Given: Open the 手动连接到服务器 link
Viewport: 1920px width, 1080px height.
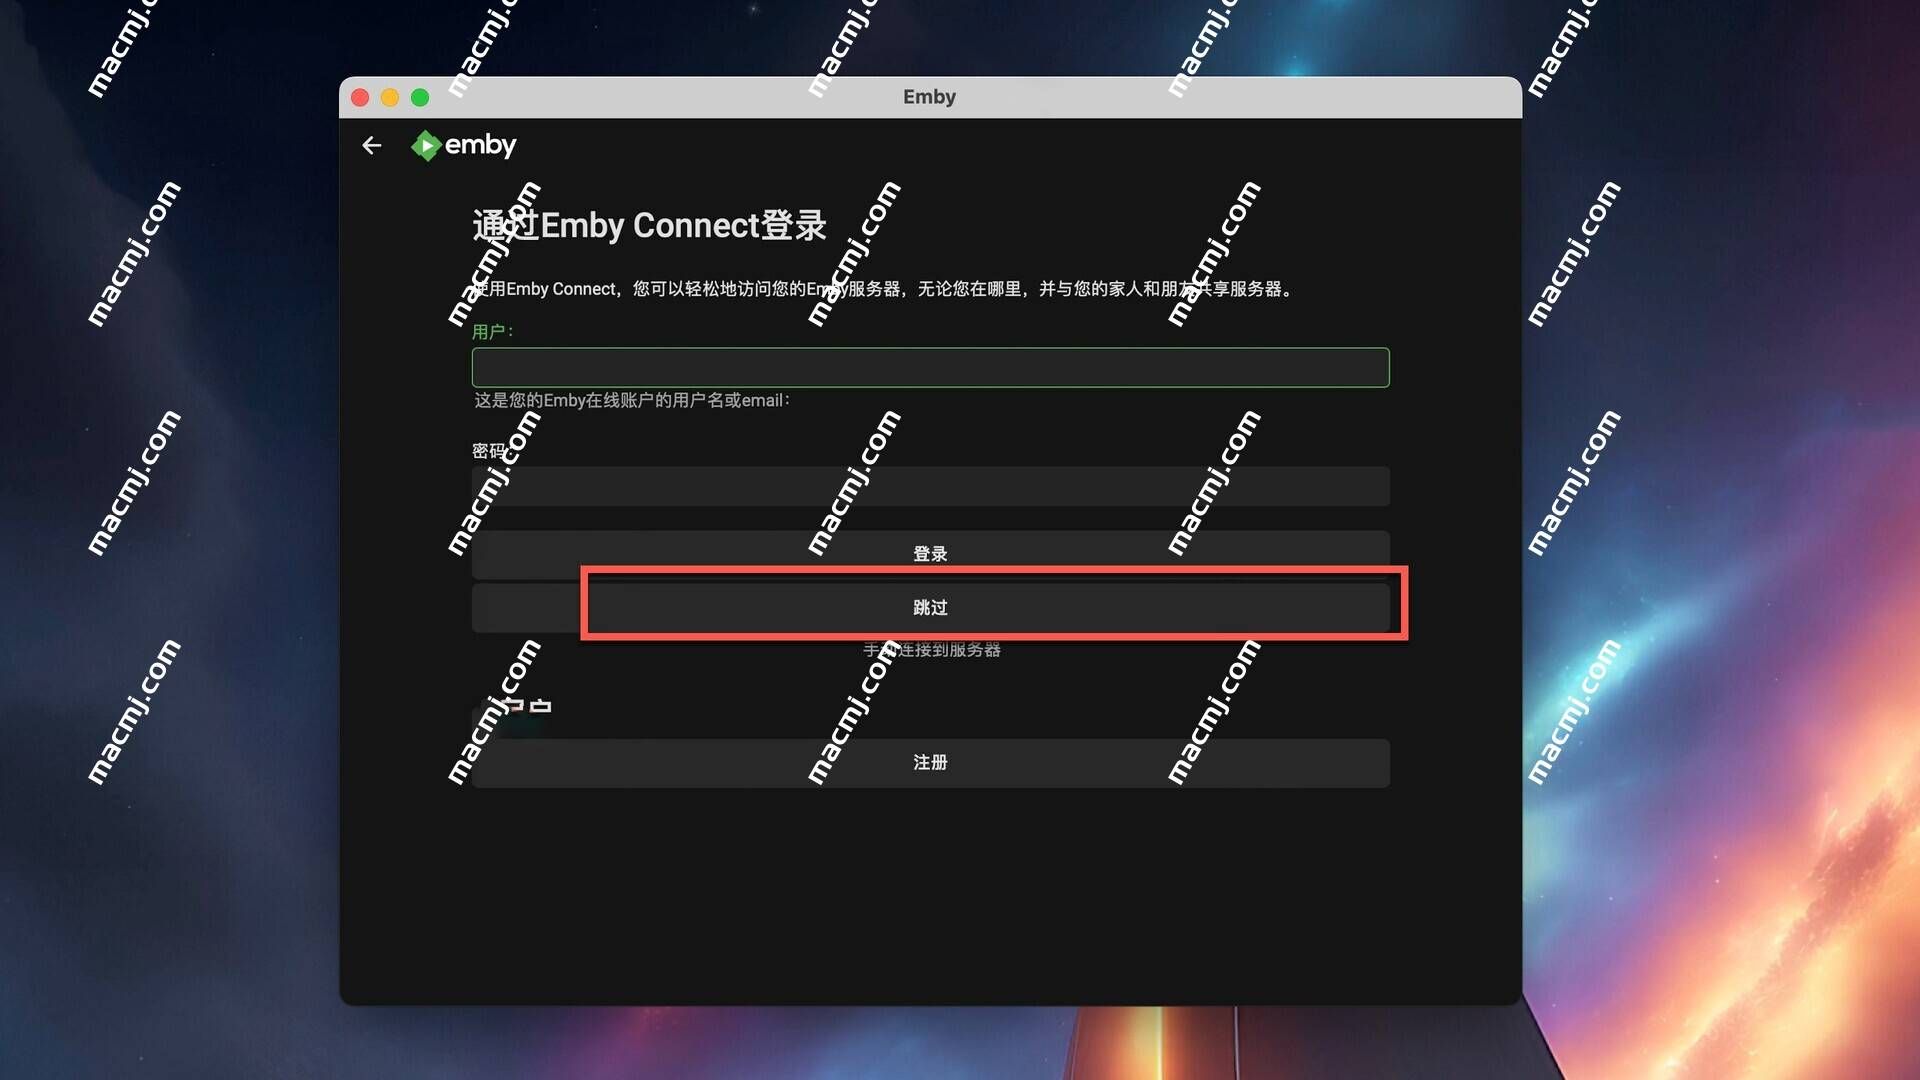Looking at the screenshot, I should coord(932,650).
